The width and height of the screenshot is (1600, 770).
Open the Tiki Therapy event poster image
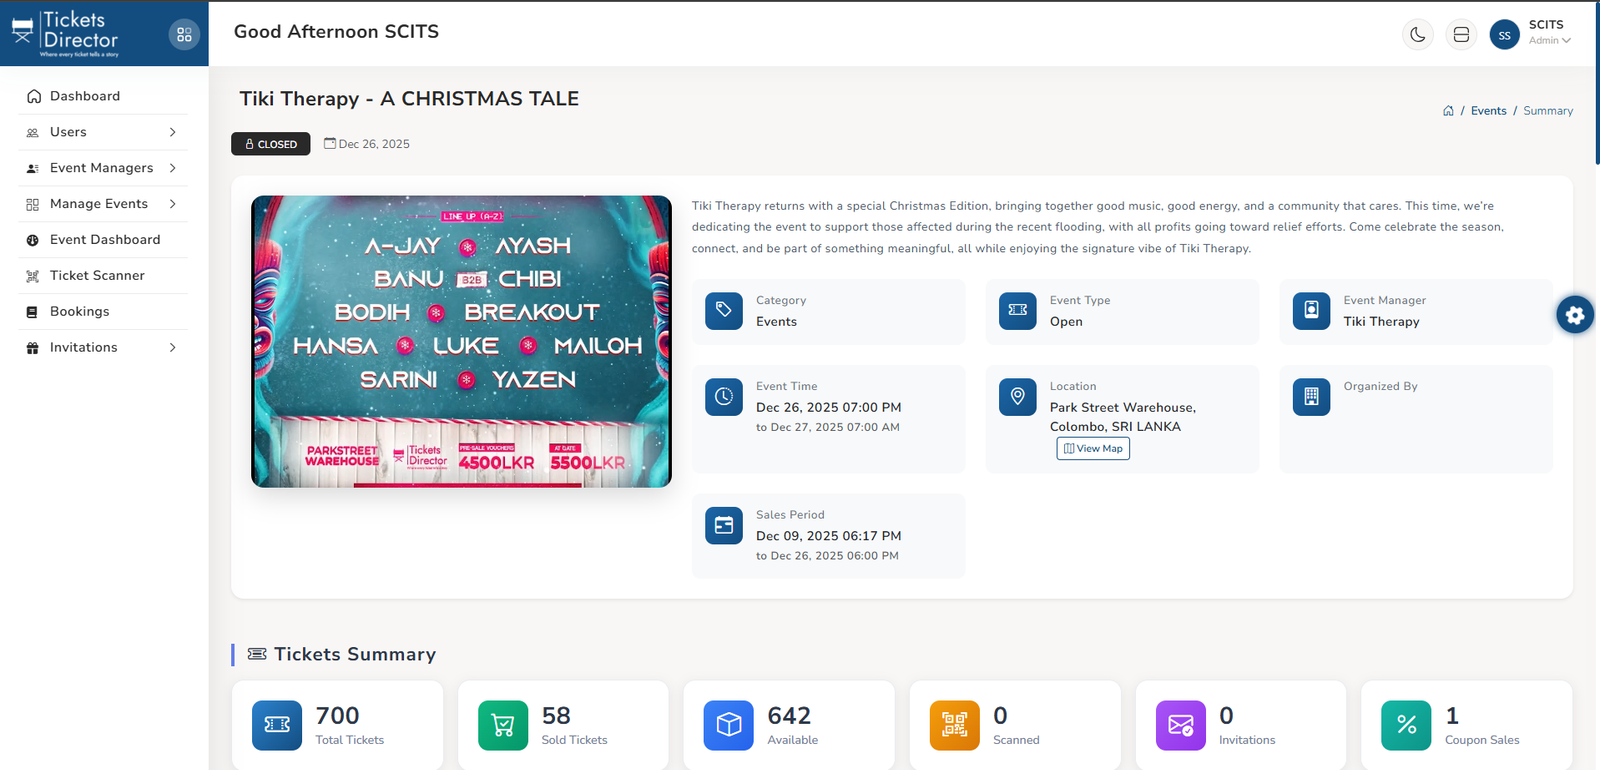pyautogui.click(x=461, y=341)
